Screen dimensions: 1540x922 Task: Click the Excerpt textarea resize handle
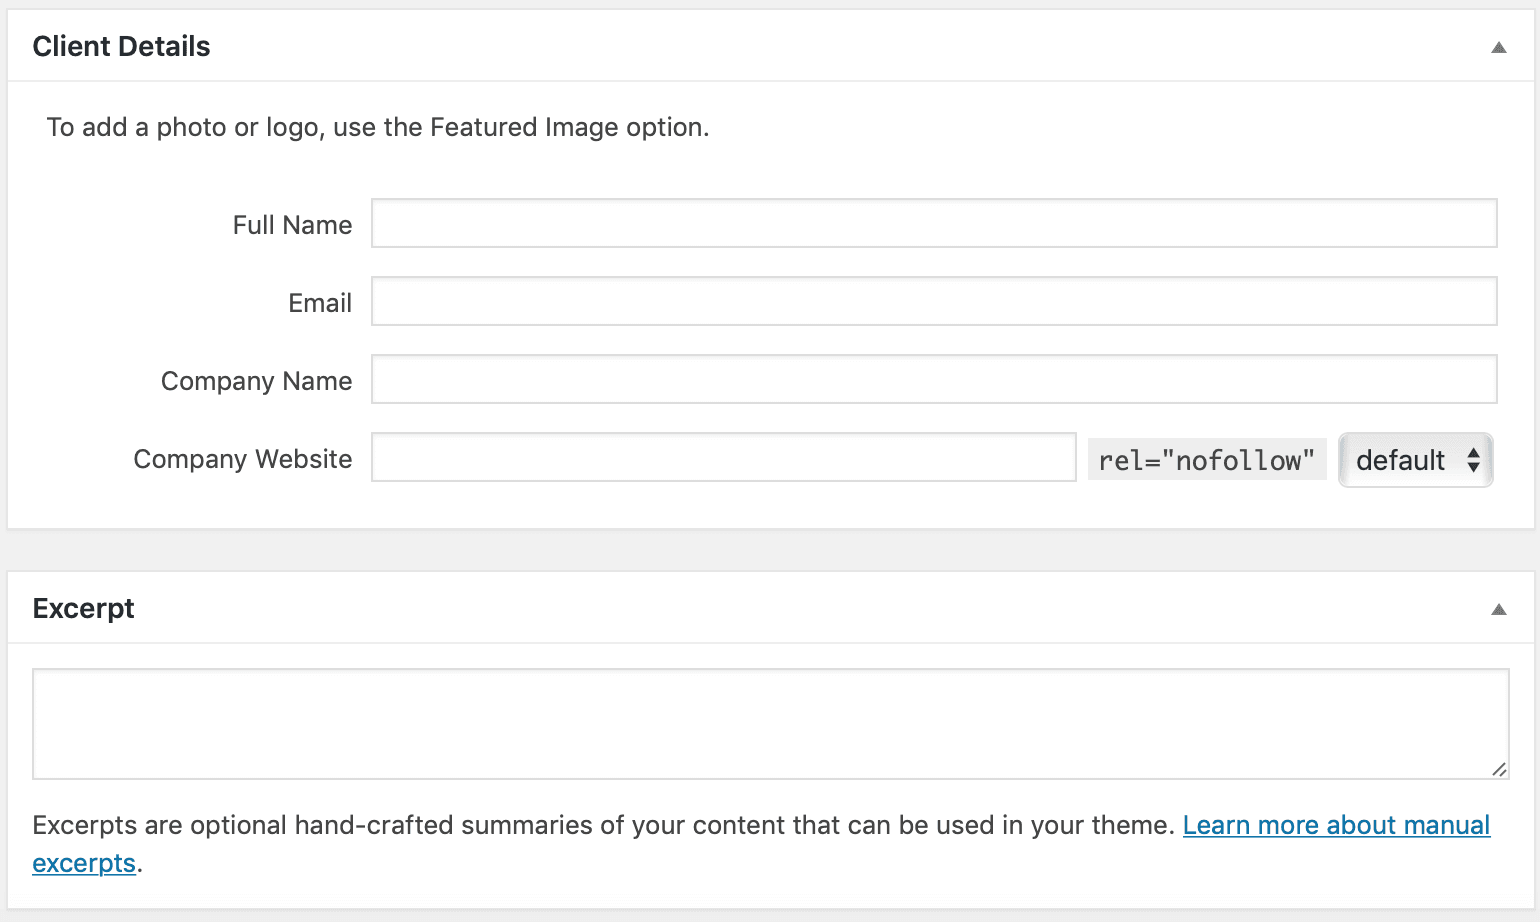1499,769
